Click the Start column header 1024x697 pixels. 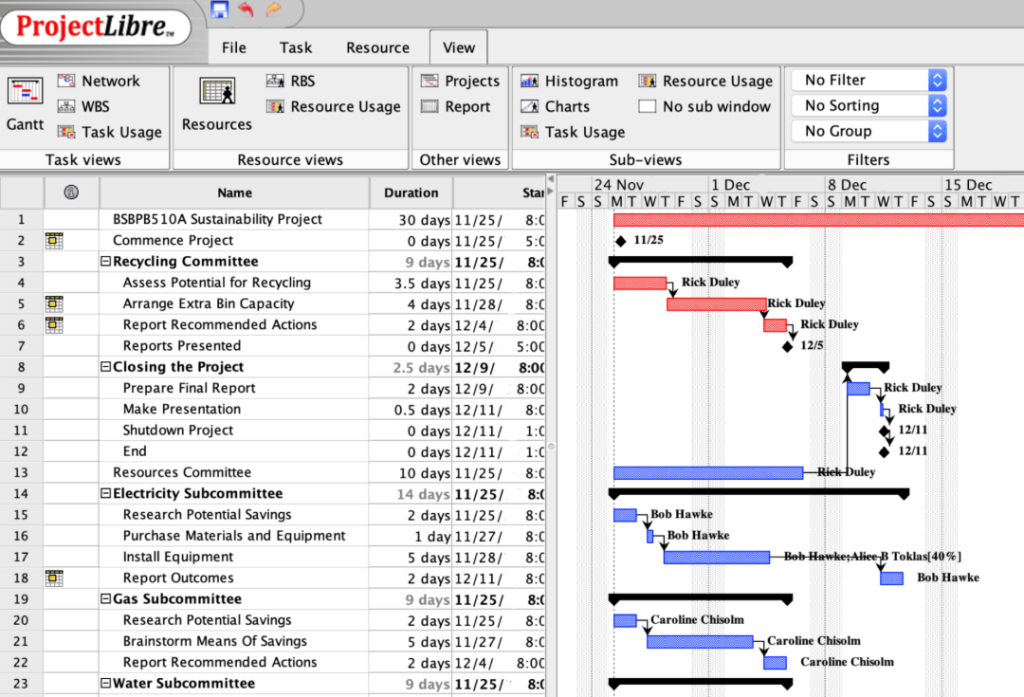[x=499, y=193]
